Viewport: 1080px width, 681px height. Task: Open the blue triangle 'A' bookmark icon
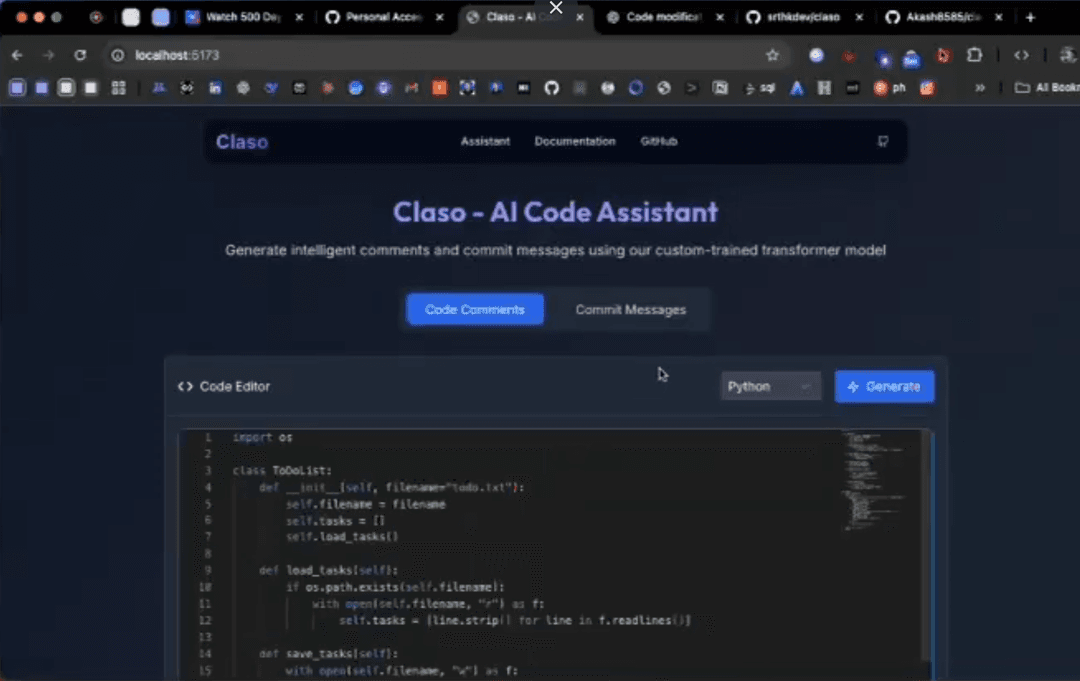(796, 88)
